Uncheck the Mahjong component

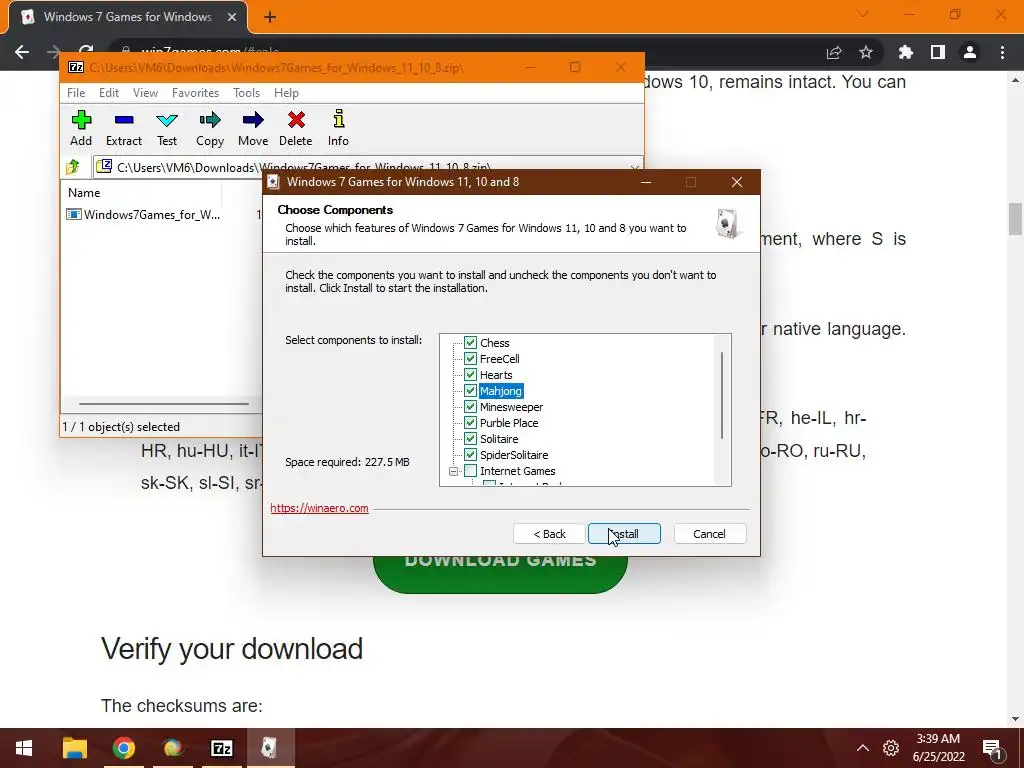pos(470,391)
